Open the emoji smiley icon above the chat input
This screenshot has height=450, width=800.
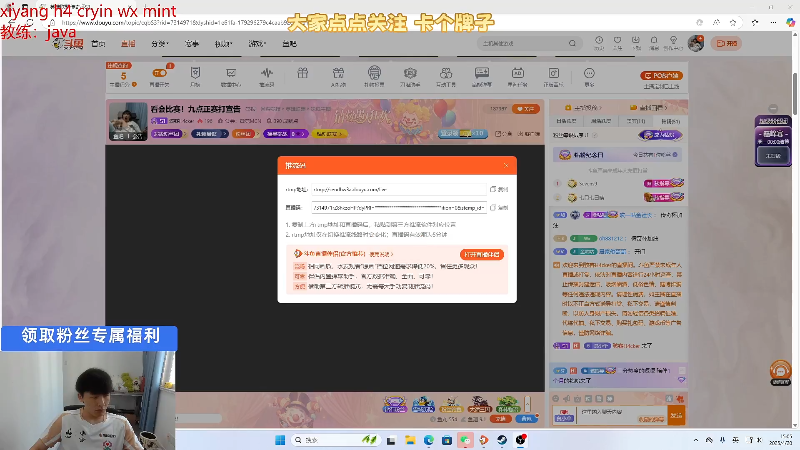click(x=556, y=398)
